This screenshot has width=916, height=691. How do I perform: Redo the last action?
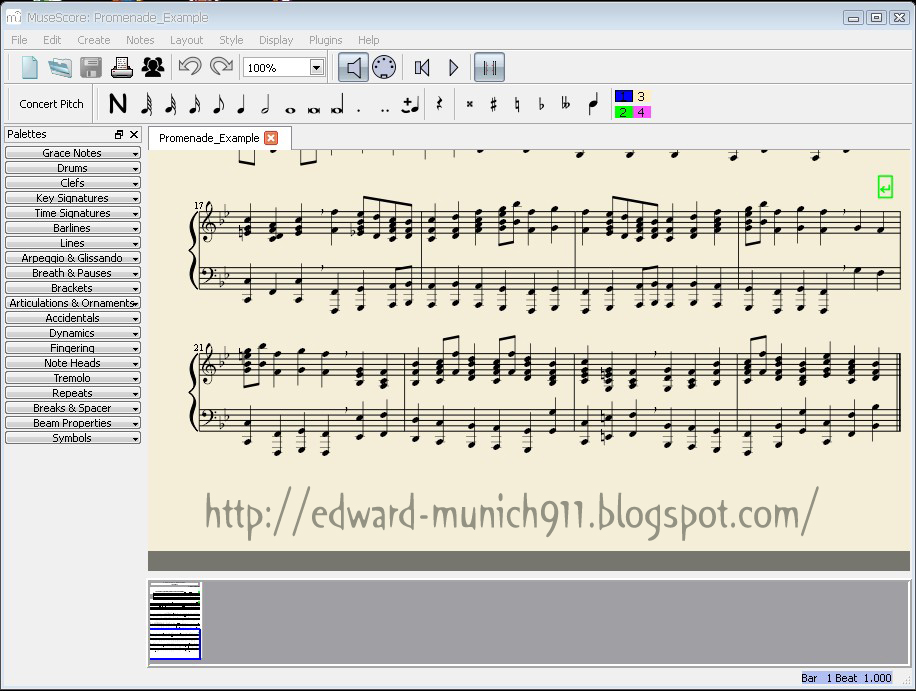[221, 67]
